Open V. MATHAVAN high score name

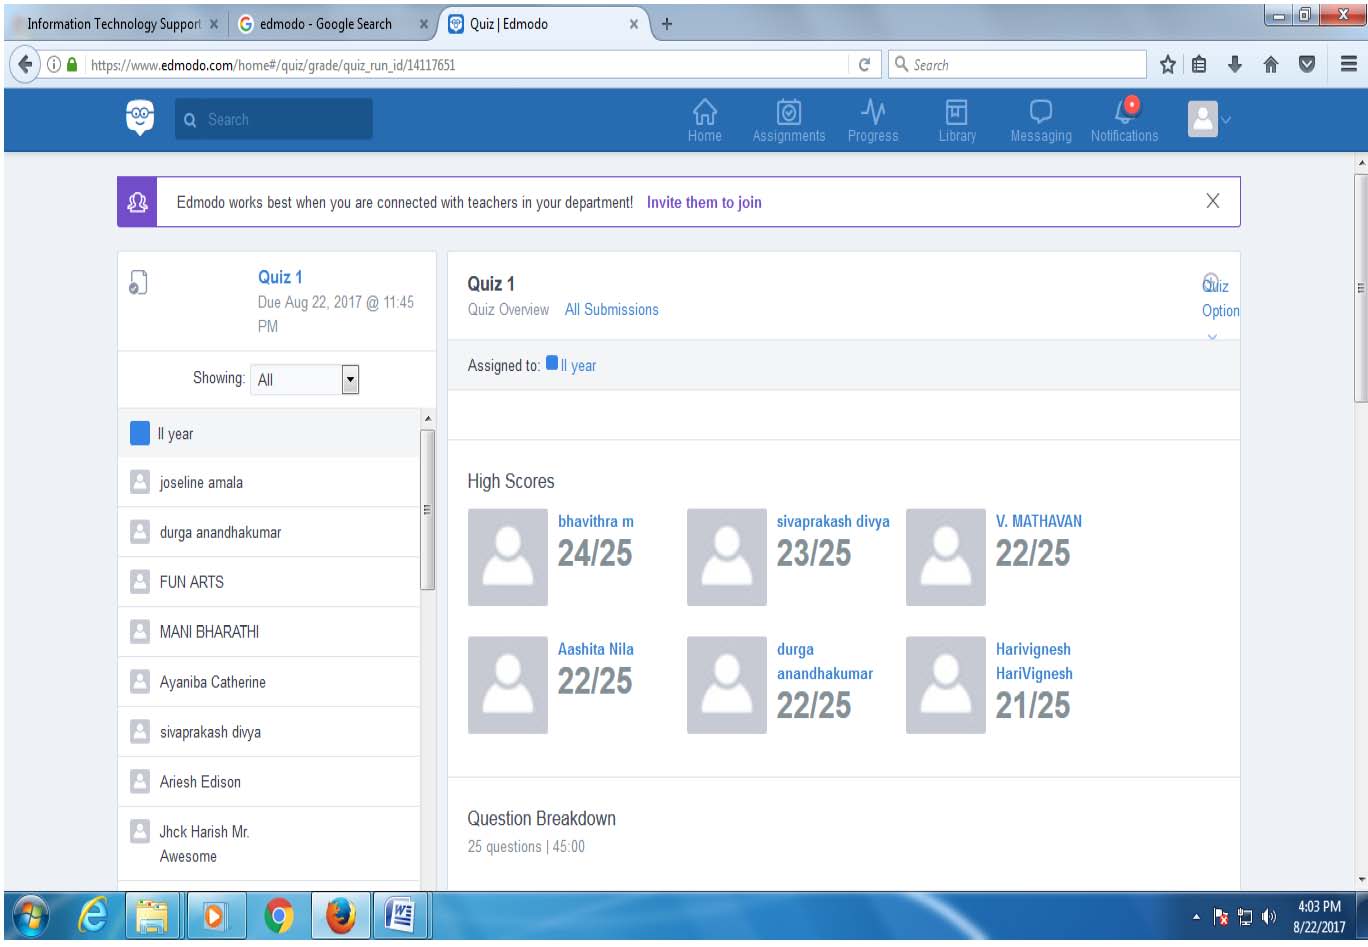(1038, 521)
